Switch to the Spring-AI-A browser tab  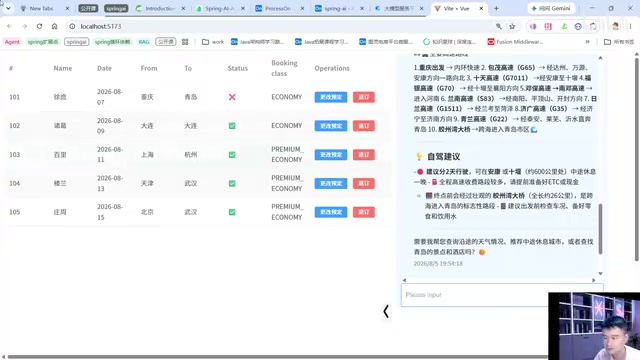click(x=220, y=8)
